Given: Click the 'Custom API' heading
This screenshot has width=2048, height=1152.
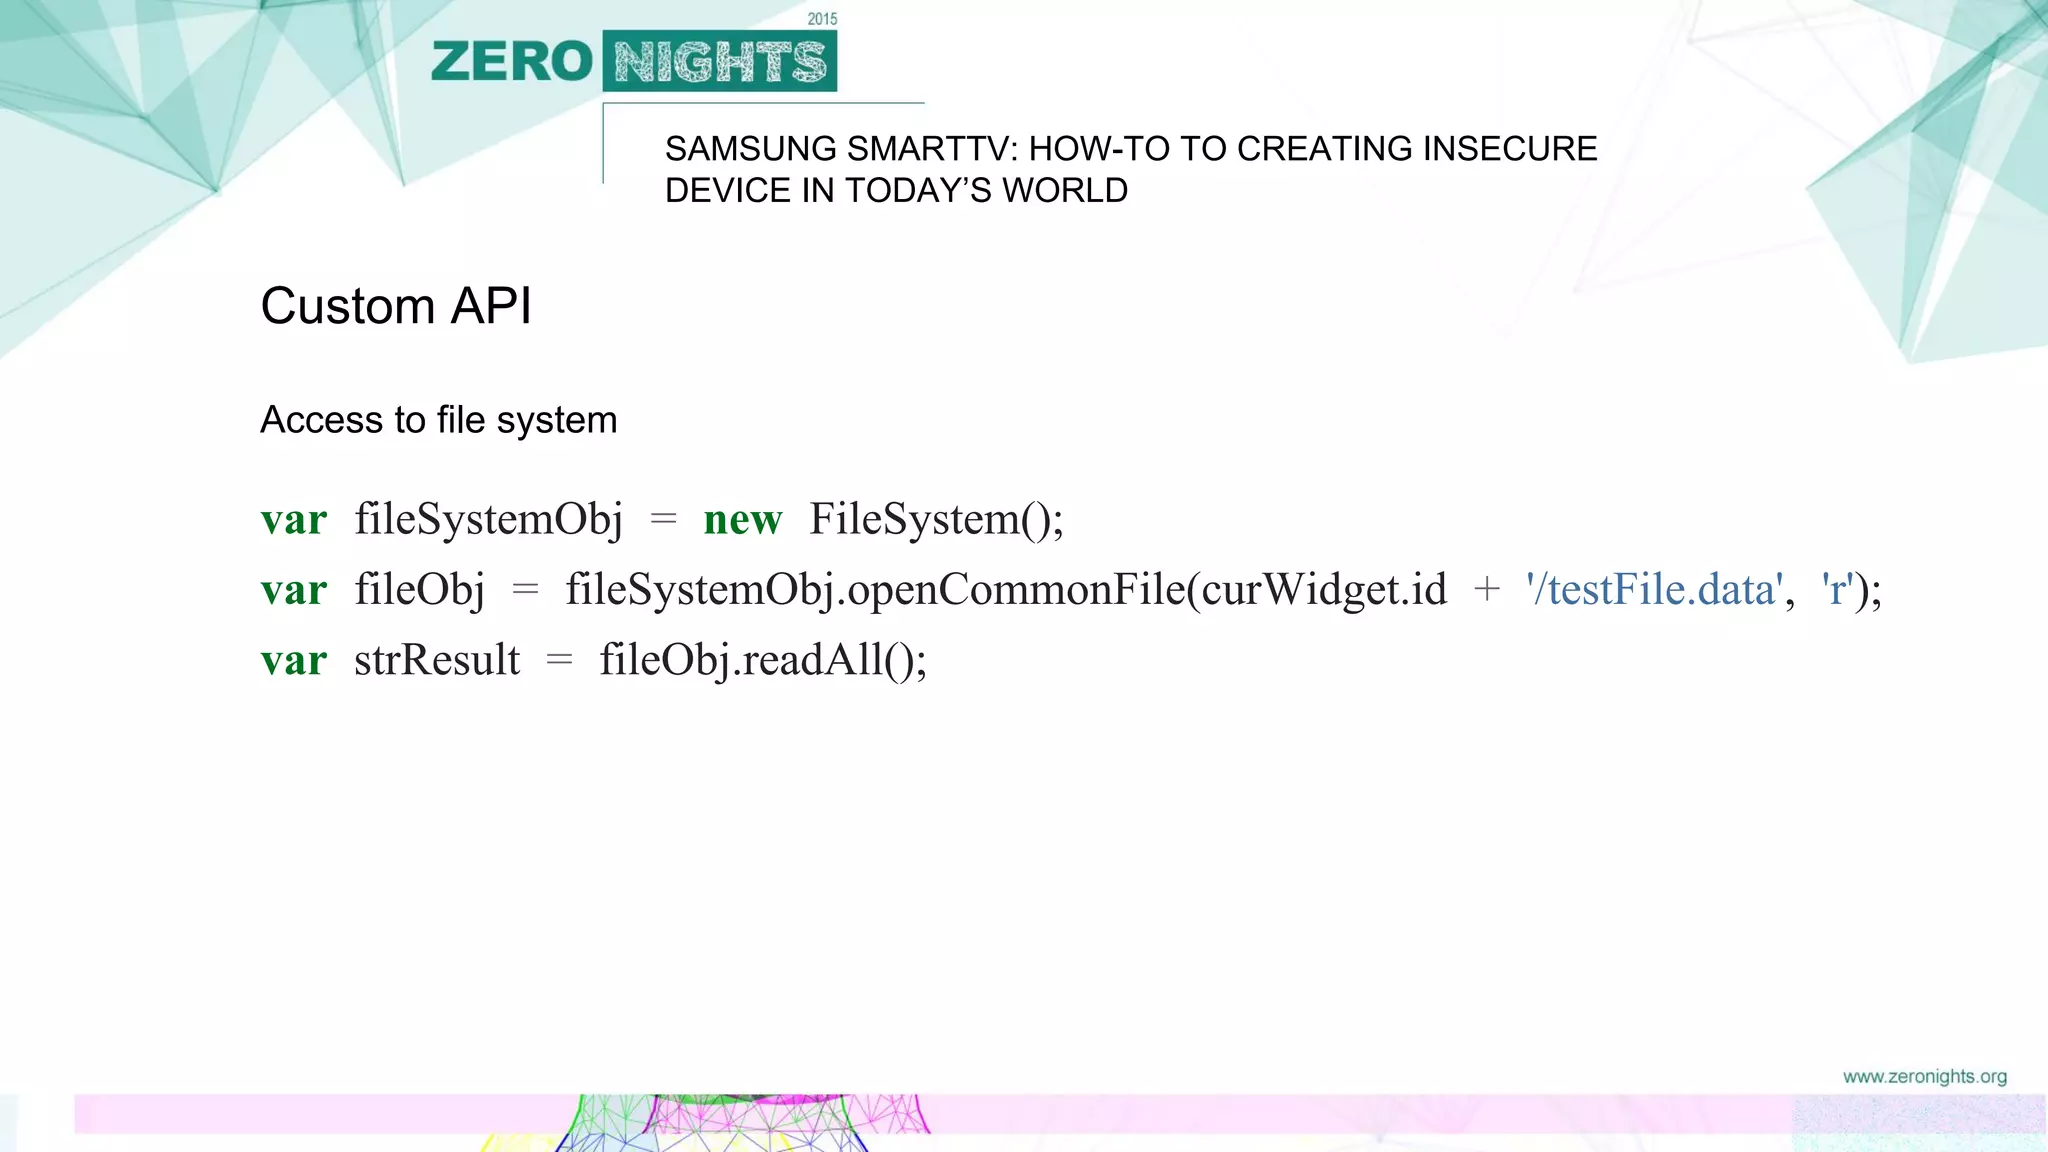Looking at the screenshot, I should 396,306.
